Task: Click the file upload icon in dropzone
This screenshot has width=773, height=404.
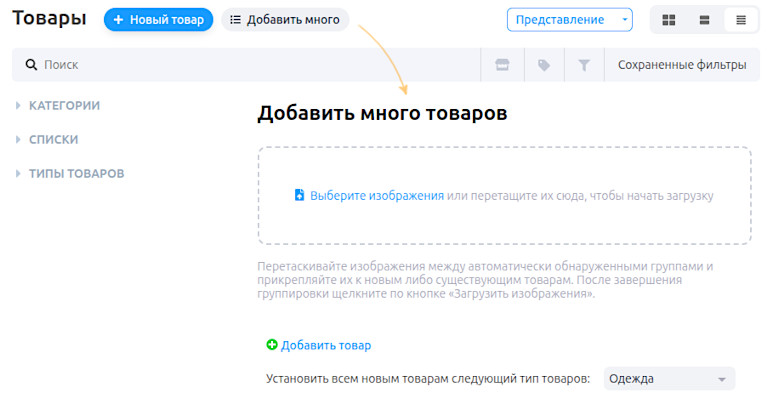Action: click(x=299, y=196)
